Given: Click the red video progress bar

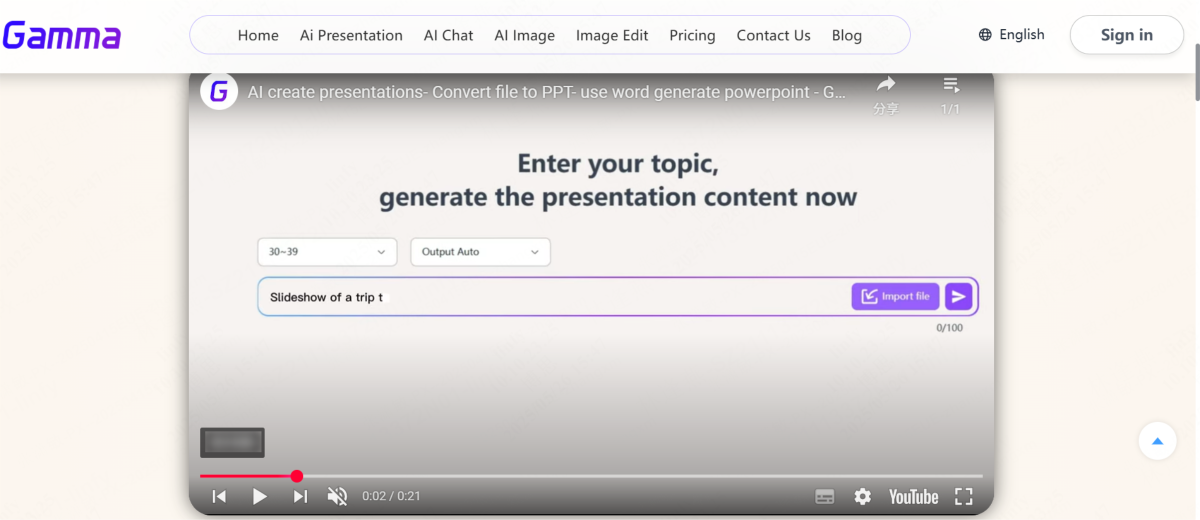Looking at the screenshot, I should tap(248, 476).
